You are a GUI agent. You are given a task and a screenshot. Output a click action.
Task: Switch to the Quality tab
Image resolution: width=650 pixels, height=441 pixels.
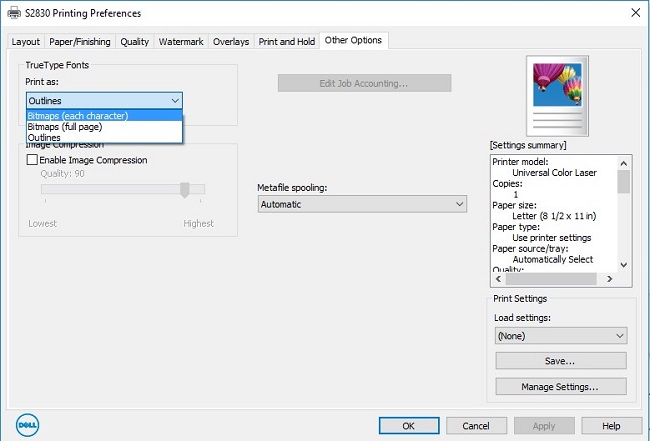(135, 42)
